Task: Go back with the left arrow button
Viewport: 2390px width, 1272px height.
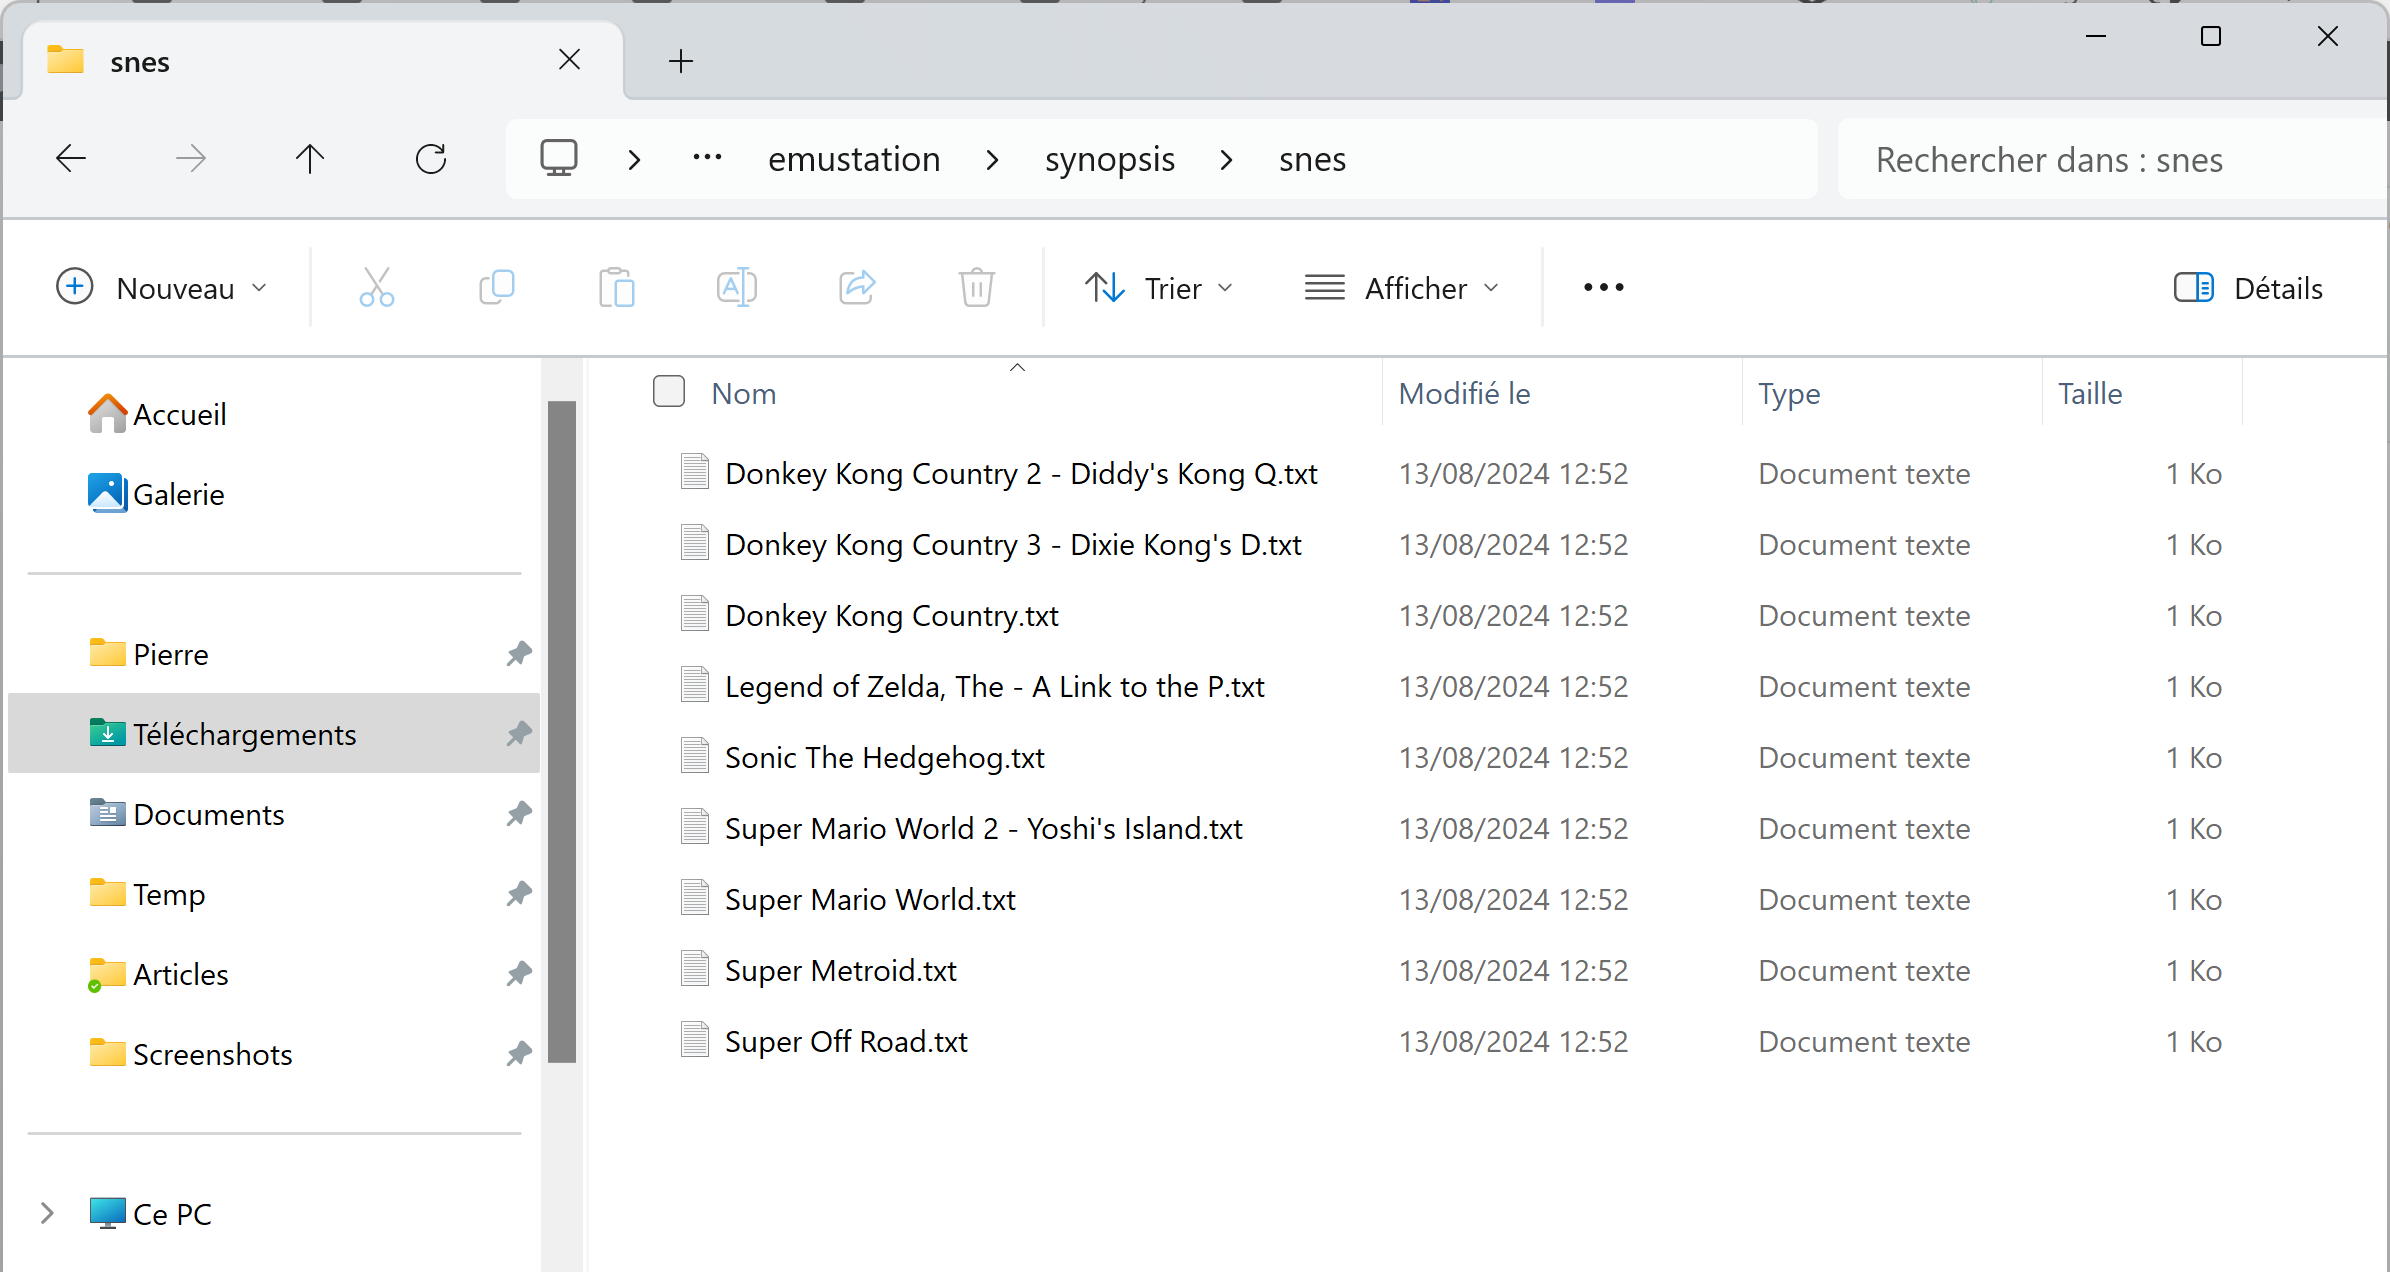Action: [71, 158]
